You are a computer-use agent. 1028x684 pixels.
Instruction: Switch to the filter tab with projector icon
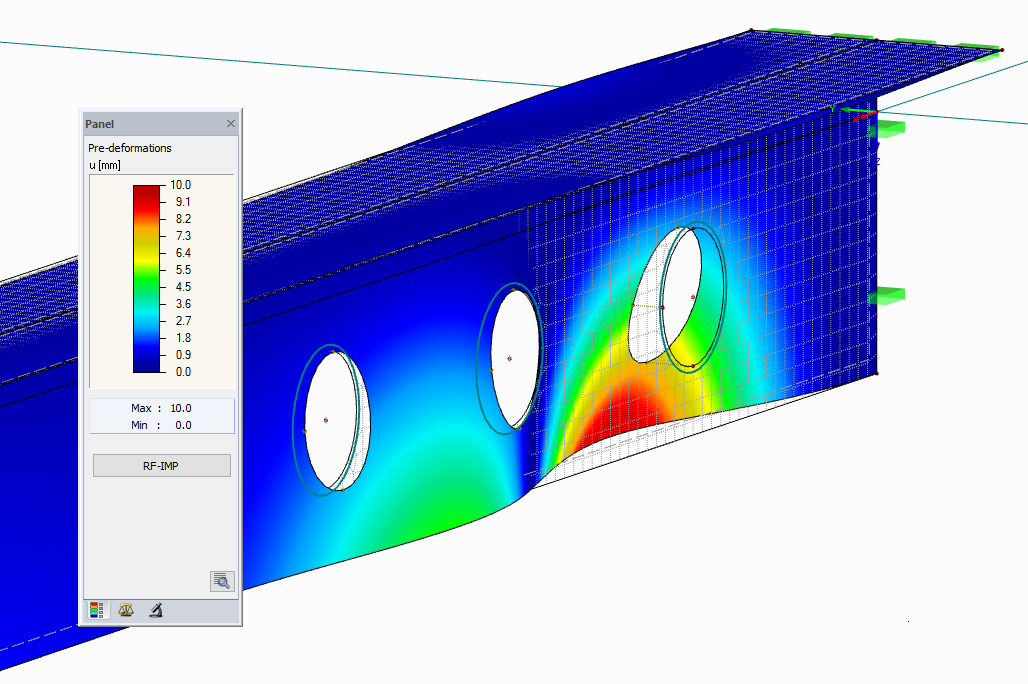point(155,610)
